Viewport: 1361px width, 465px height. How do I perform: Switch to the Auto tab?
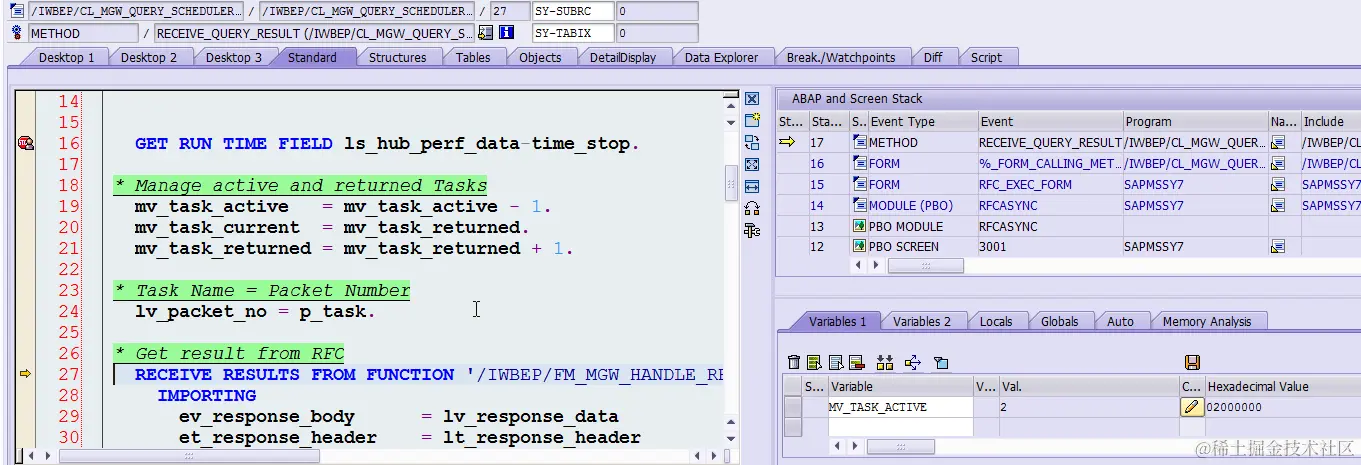[x=1120, y=321]
